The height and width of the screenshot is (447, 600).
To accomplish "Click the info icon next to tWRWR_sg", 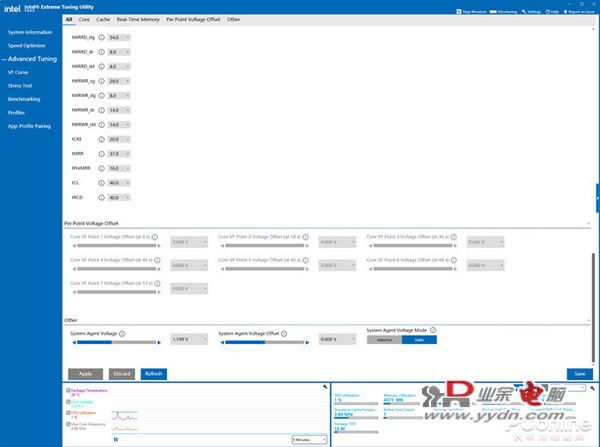I will (101, 81).
